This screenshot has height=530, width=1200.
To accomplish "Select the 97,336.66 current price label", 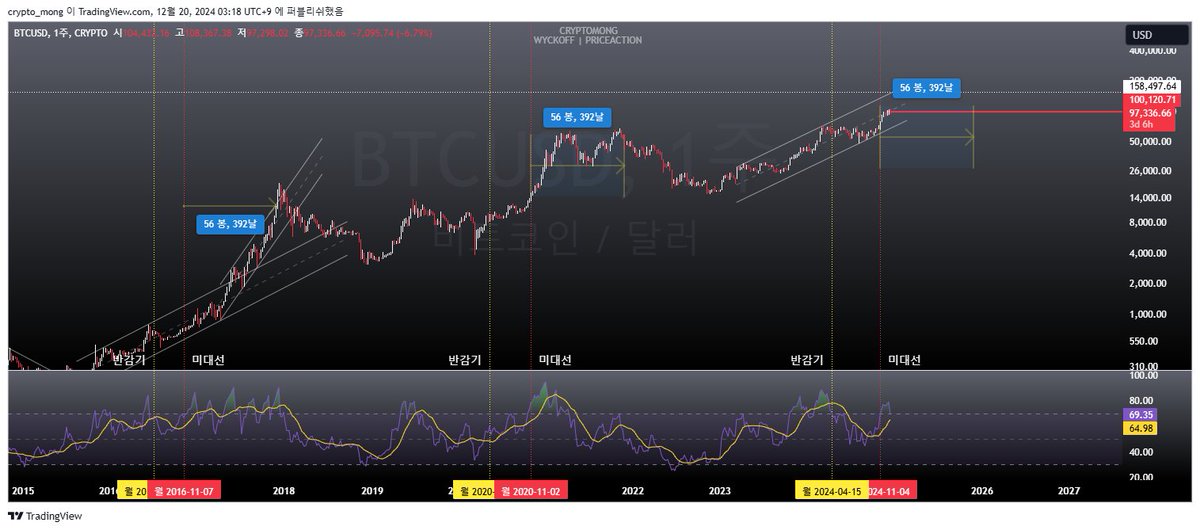I will click(1151, 113).
